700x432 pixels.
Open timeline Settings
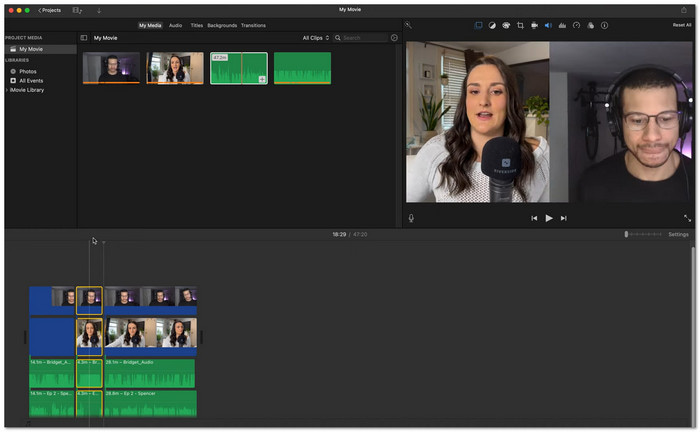[x=678, y=234]
